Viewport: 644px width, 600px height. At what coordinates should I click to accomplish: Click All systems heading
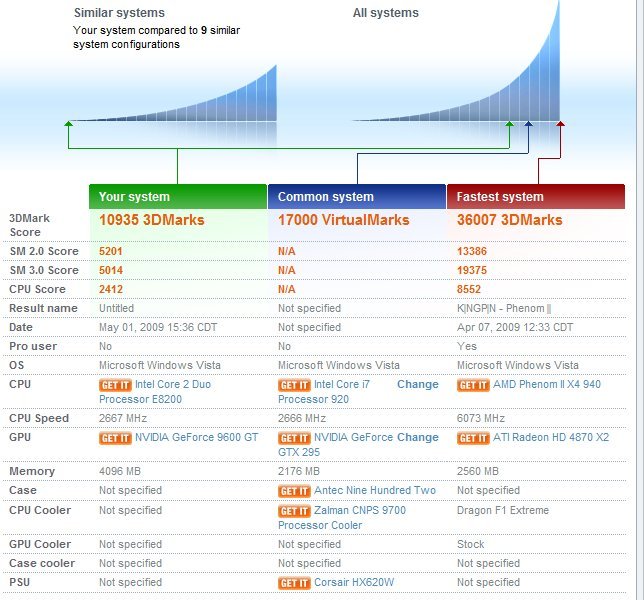pyautogui.click(x=386, y=13)
